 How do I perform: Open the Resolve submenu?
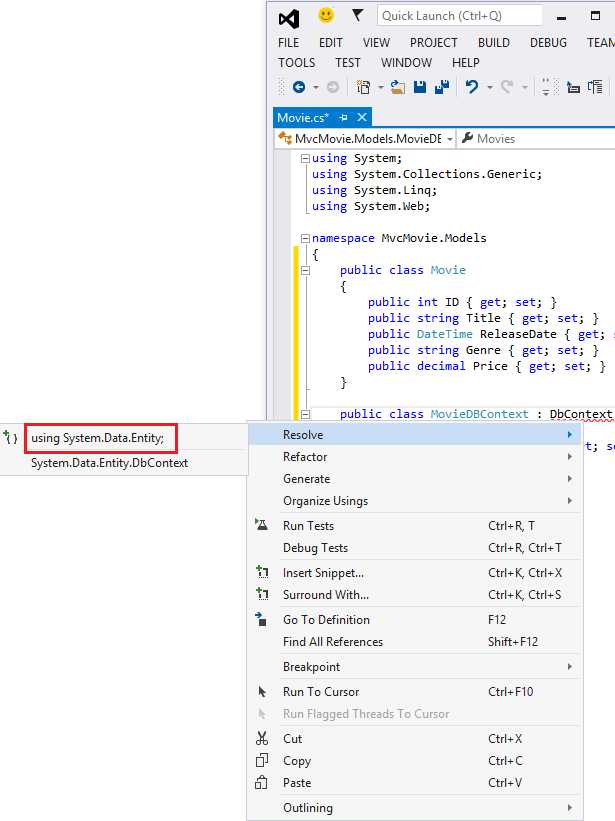click(x=415, y=435)
